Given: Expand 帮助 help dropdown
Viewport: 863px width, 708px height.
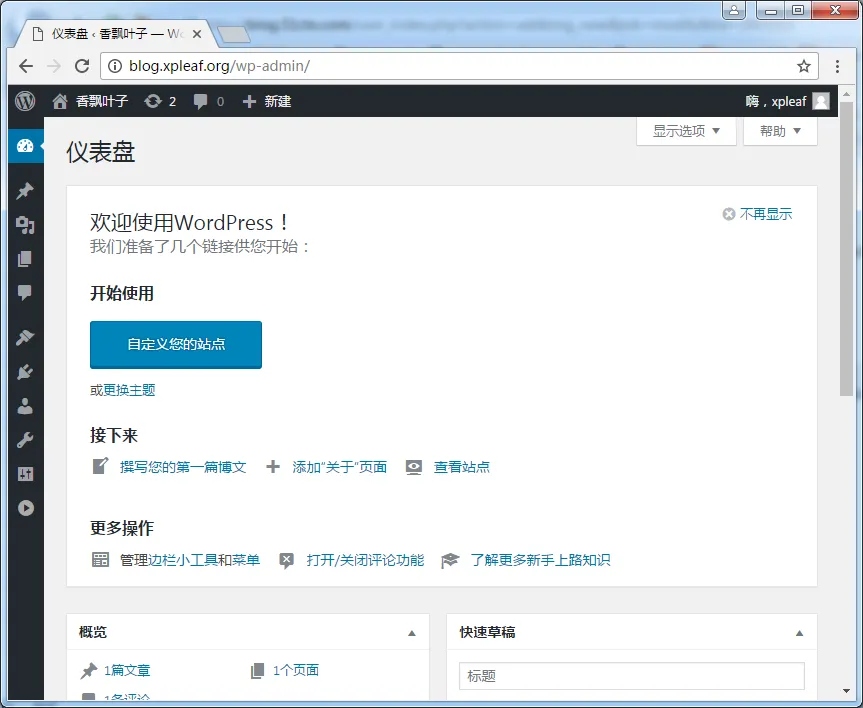Looking at the screenshot, I should pos(780,131).
